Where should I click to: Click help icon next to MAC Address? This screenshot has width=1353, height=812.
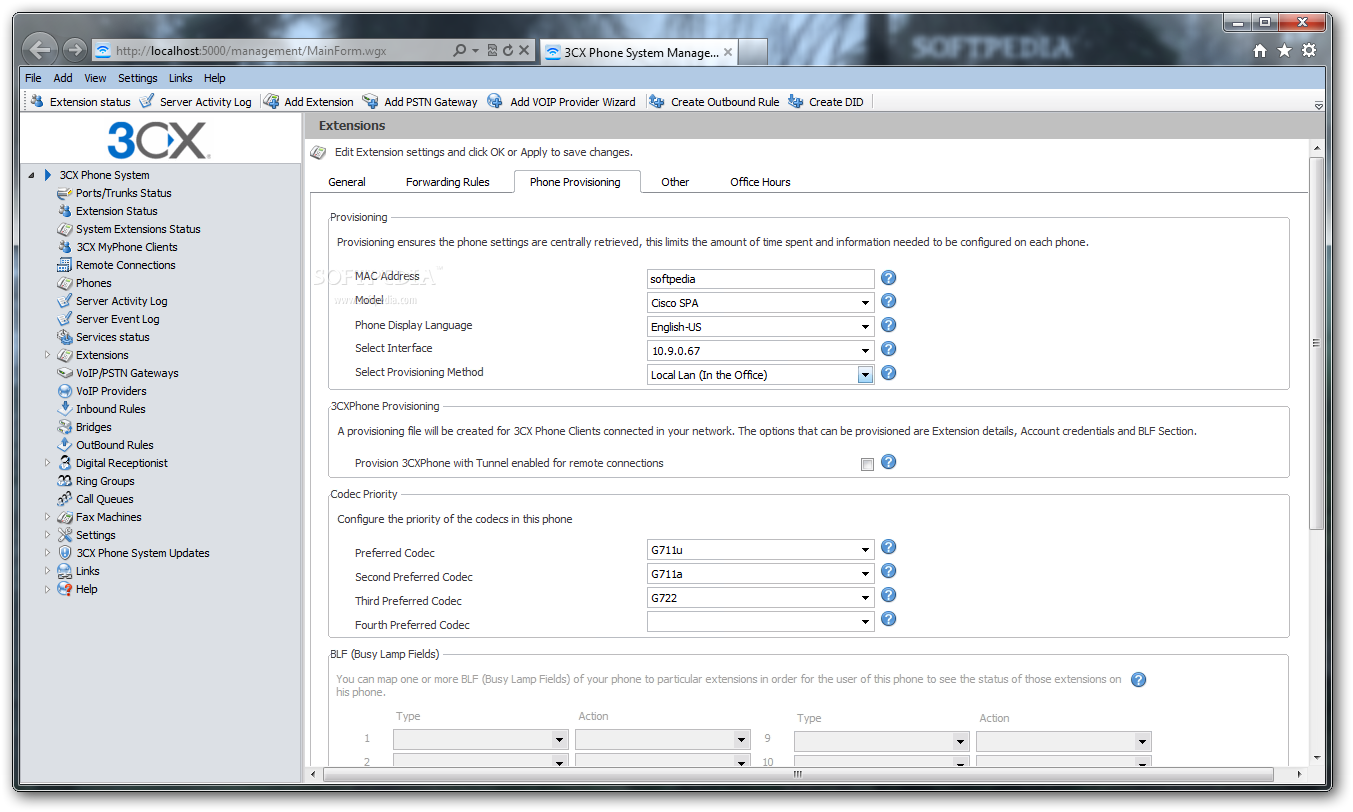click(888, 278)
